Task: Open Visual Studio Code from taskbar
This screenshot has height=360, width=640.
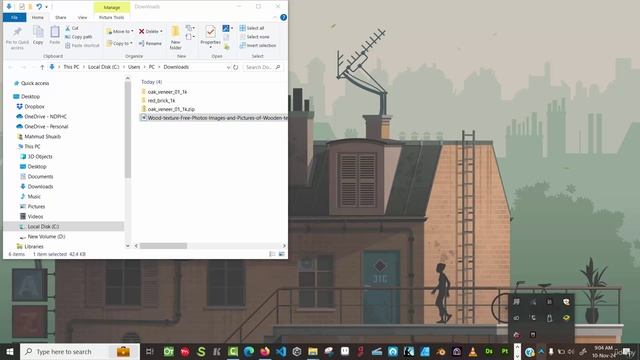Action: 281,351
